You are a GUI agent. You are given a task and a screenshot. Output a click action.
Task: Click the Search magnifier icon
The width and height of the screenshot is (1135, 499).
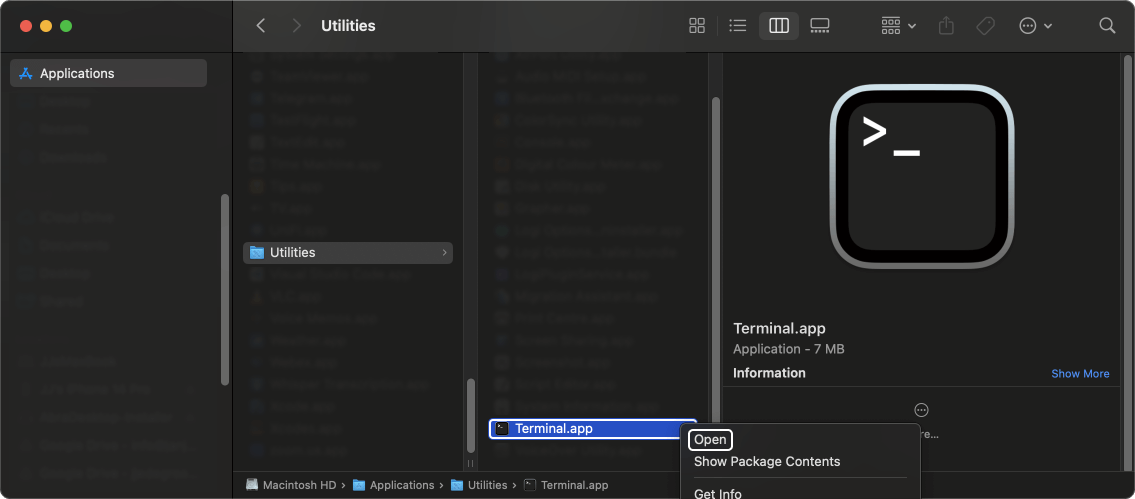tap(1107, 26)
